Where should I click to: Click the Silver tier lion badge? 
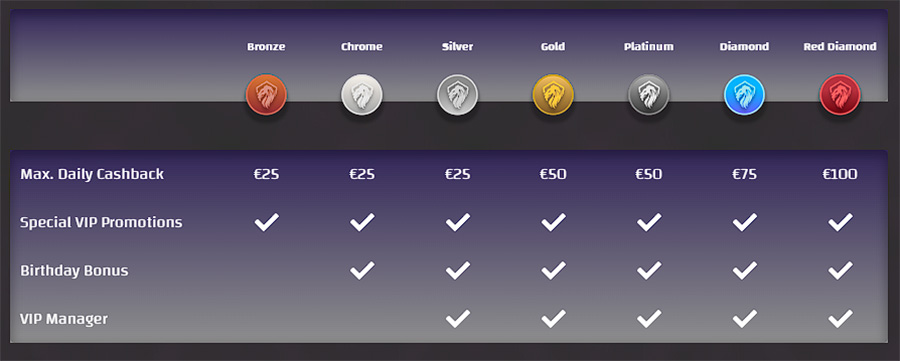(457, 95)
